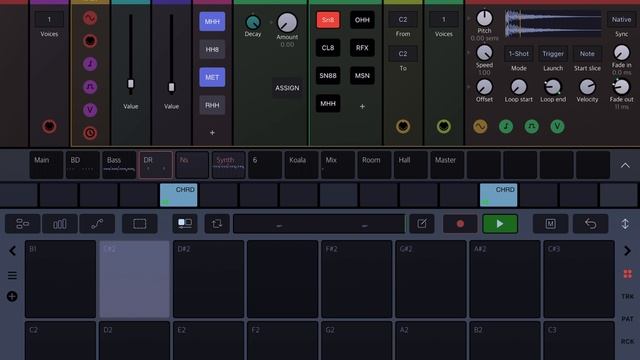
Task: Click the red clock port icon
Action: (x=90, y=133)
